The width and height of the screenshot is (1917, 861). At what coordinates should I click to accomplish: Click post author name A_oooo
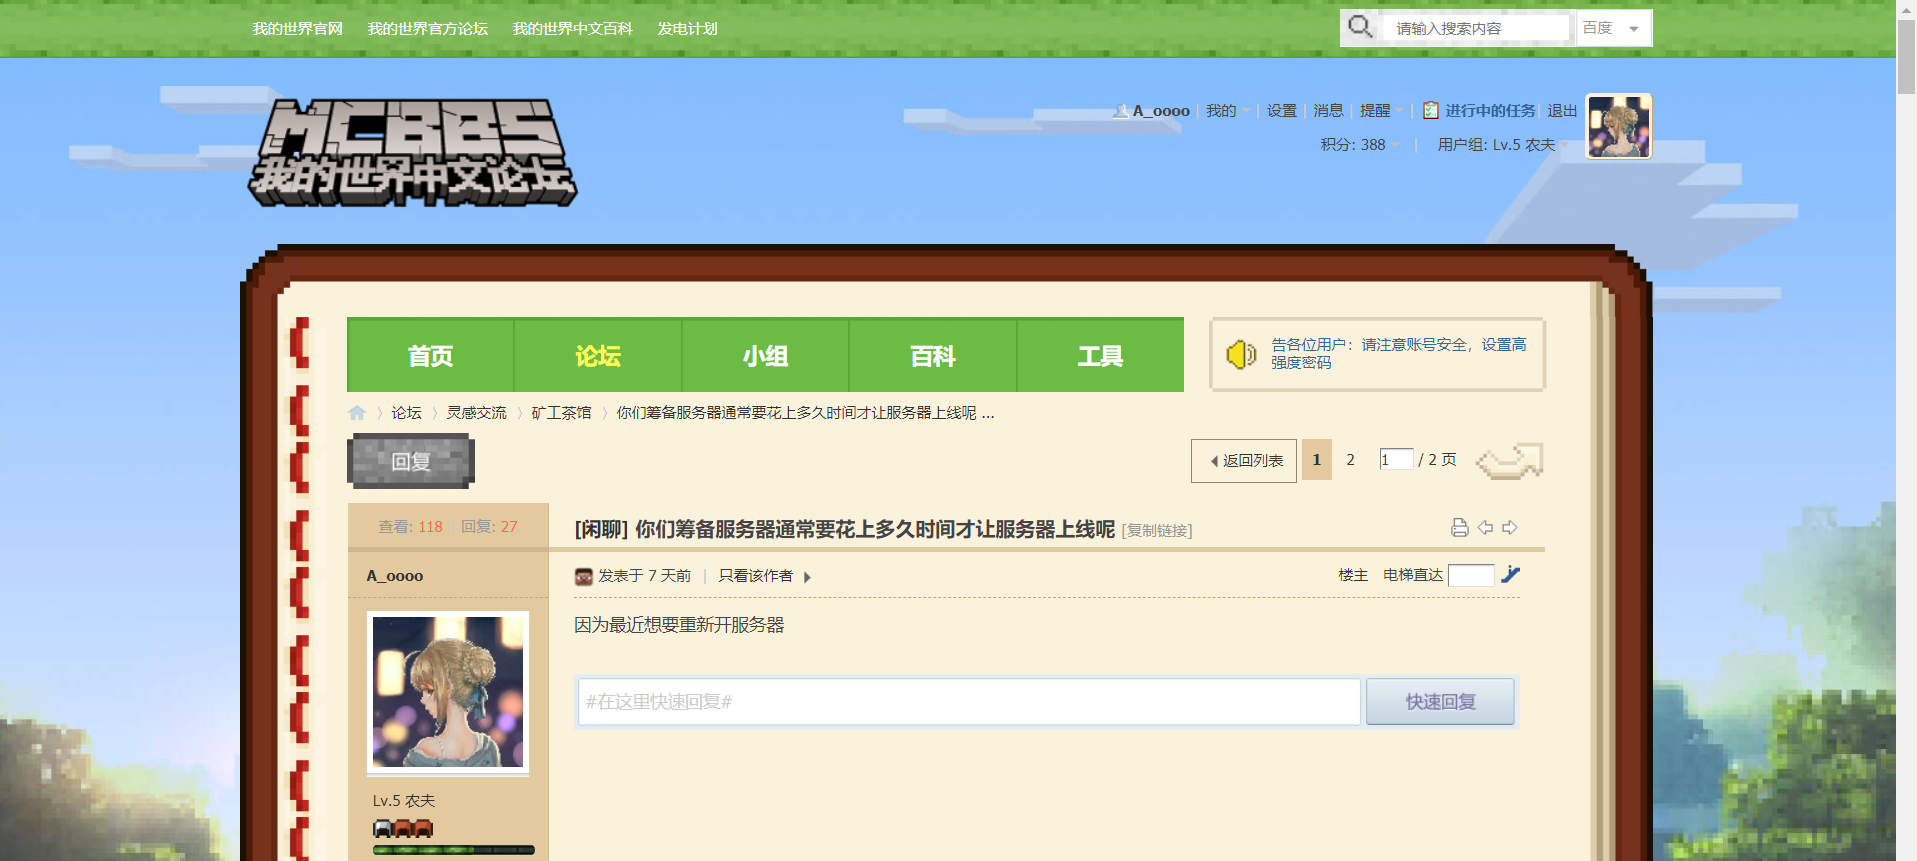pos(395,576)
